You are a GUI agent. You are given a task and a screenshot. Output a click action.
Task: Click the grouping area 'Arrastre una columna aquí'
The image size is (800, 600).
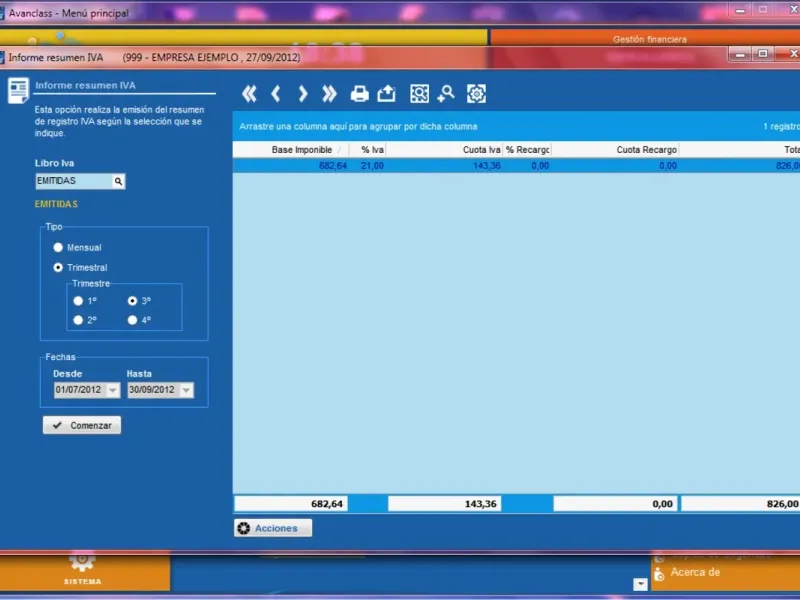click(358, 127)
